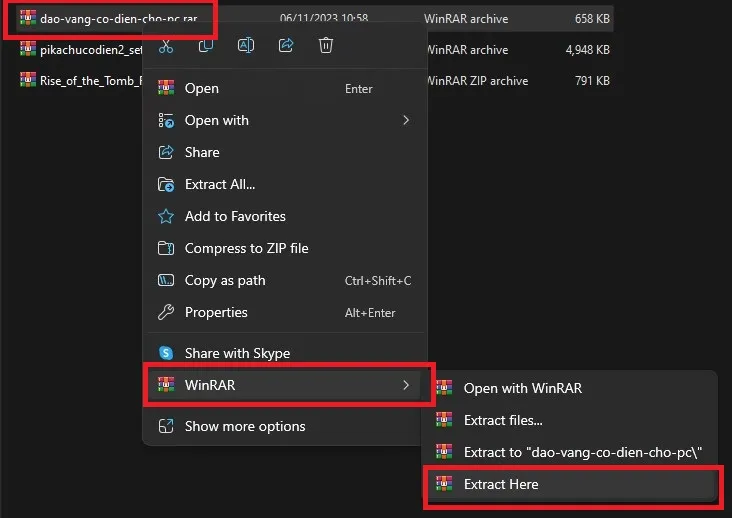Click the WinRAR ZIP archive type cell

(477, 81)
